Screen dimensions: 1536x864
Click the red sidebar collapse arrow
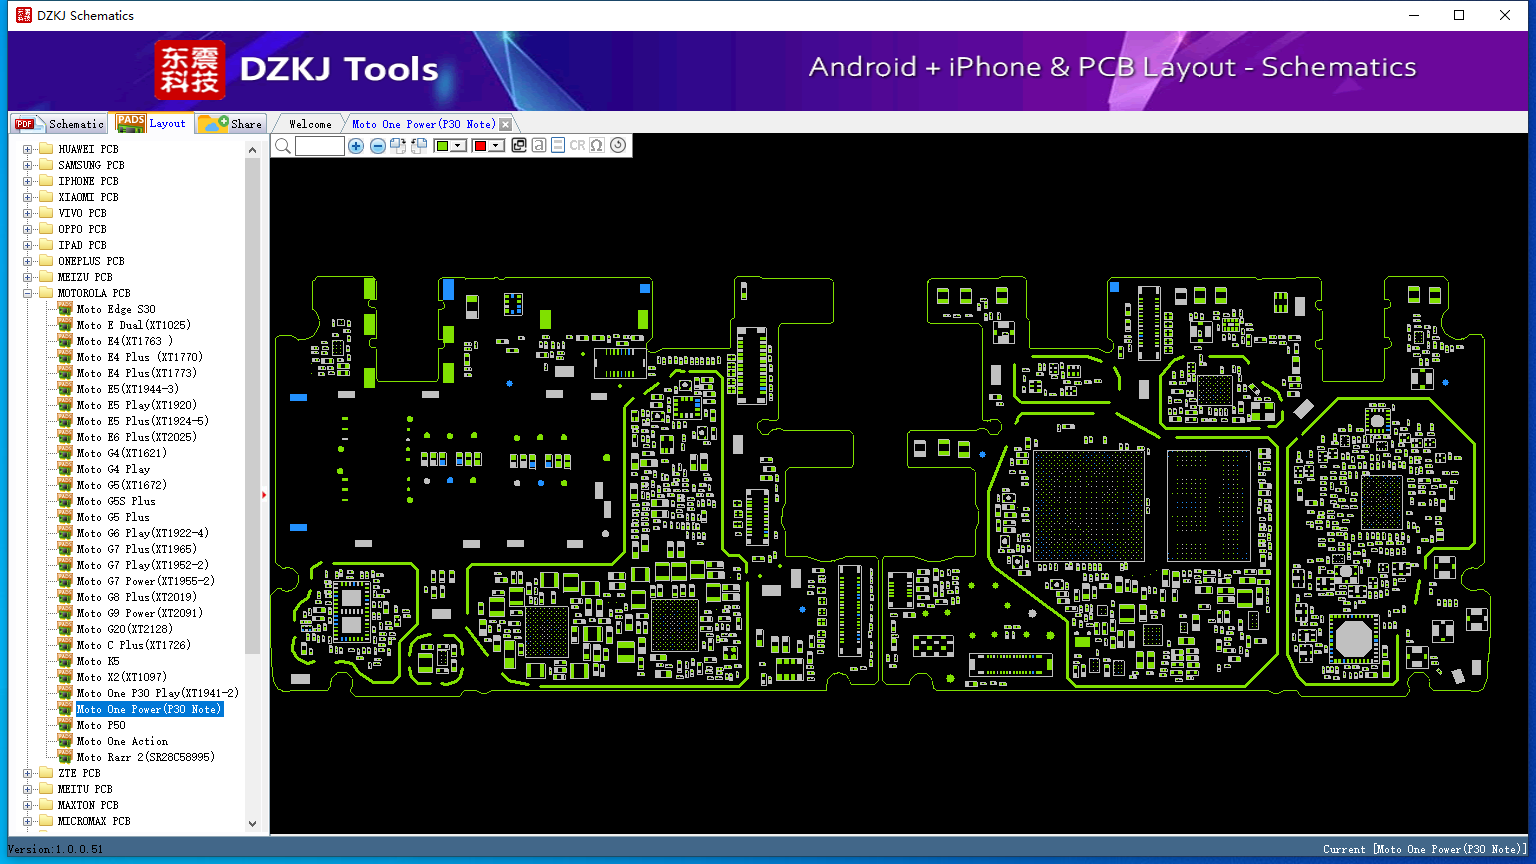click(x=264, y=494)
